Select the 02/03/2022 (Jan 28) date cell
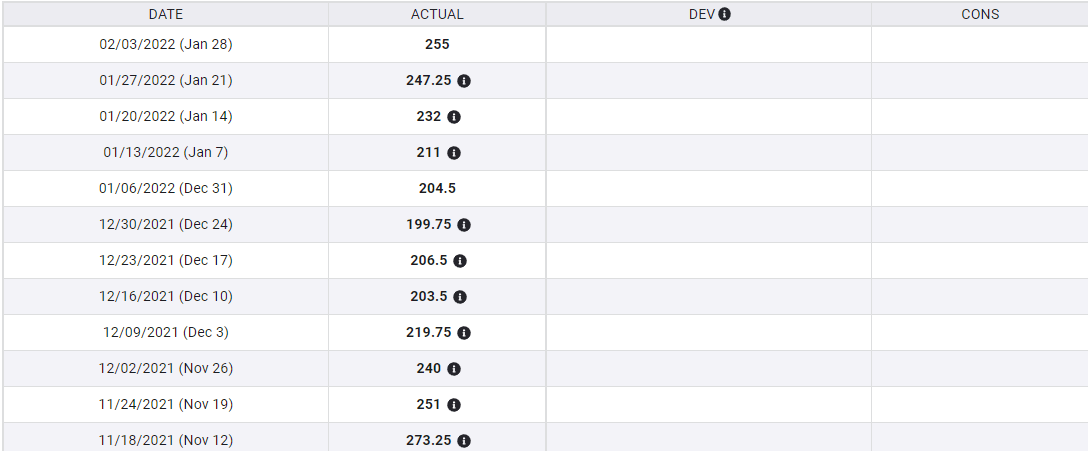The image size is (1088, 452). (x=166, y=44)
